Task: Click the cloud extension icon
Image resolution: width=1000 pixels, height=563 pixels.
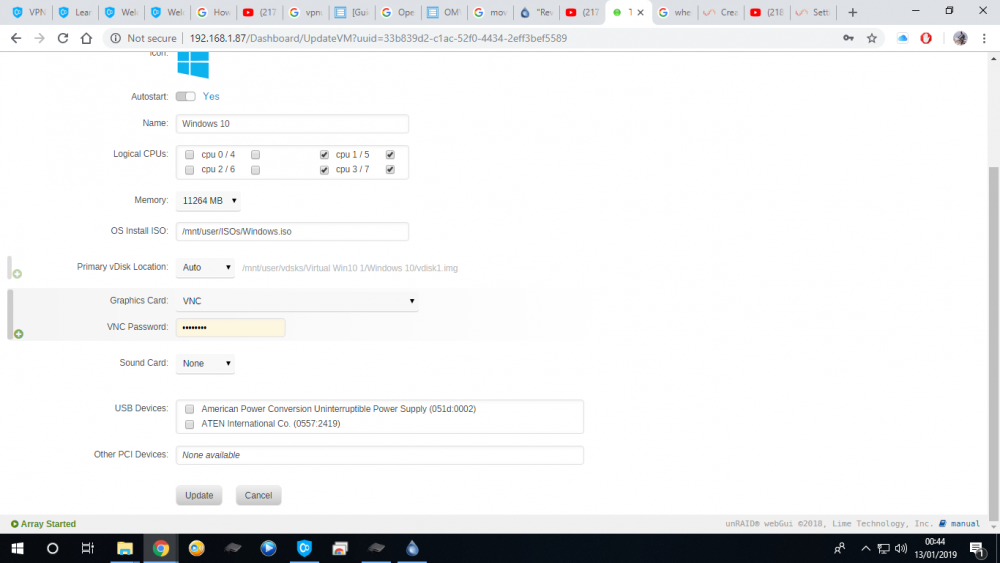Action: click(x=902, y=38)
